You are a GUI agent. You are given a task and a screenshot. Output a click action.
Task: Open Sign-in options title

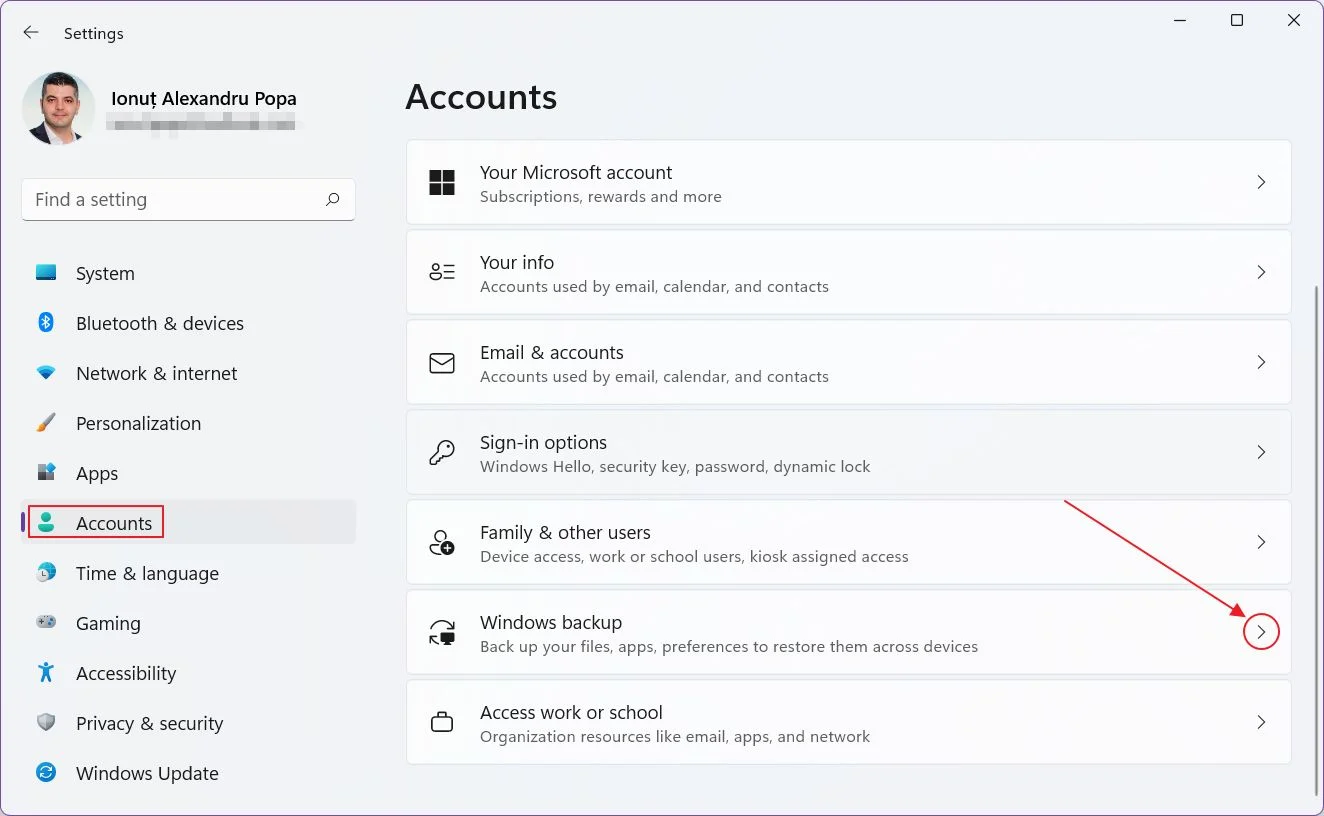pos(543,442)
